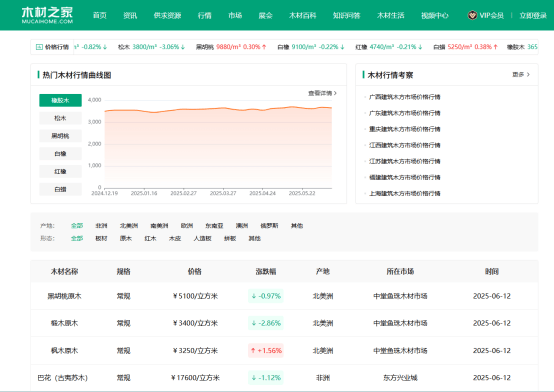
Task: Filter 产地 by 东南亚
Action: coord(214,226)
